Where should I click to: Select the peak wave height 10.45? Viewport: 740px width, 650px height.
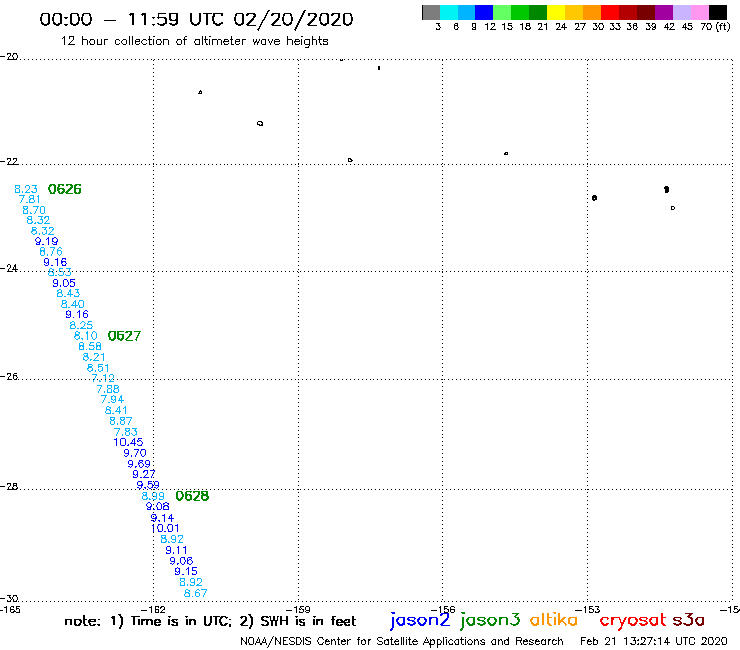(128, 442)
